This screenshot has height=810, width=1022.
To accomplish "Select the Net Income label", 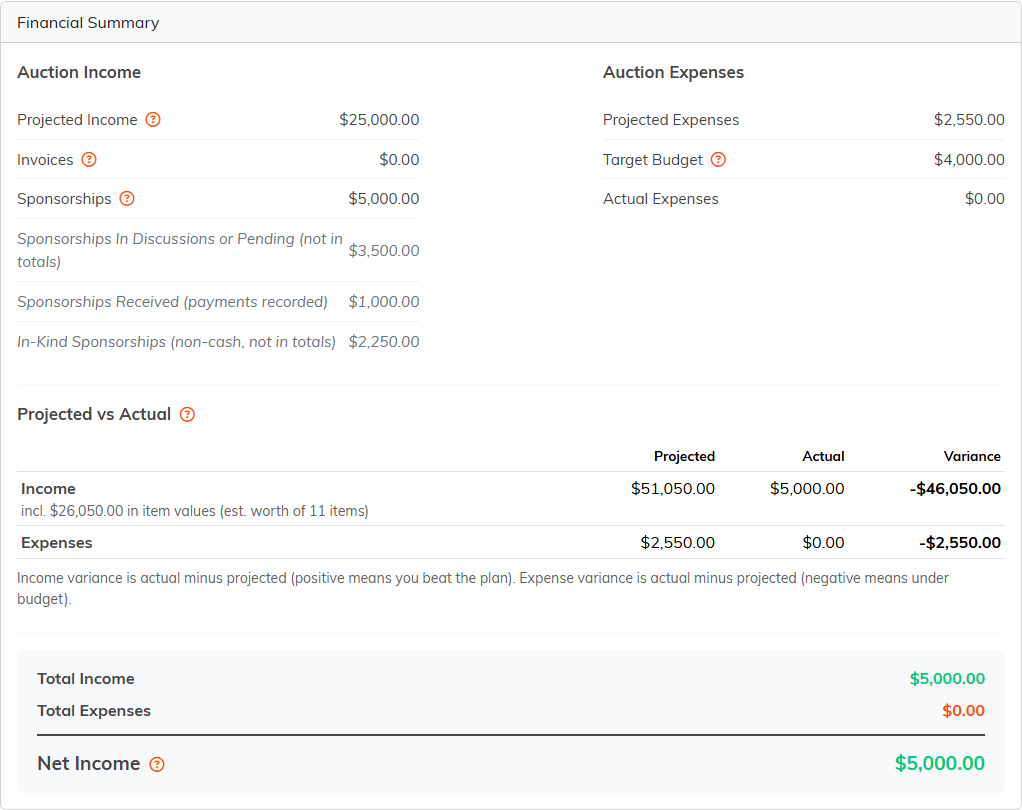I will (x=89, y=764).
